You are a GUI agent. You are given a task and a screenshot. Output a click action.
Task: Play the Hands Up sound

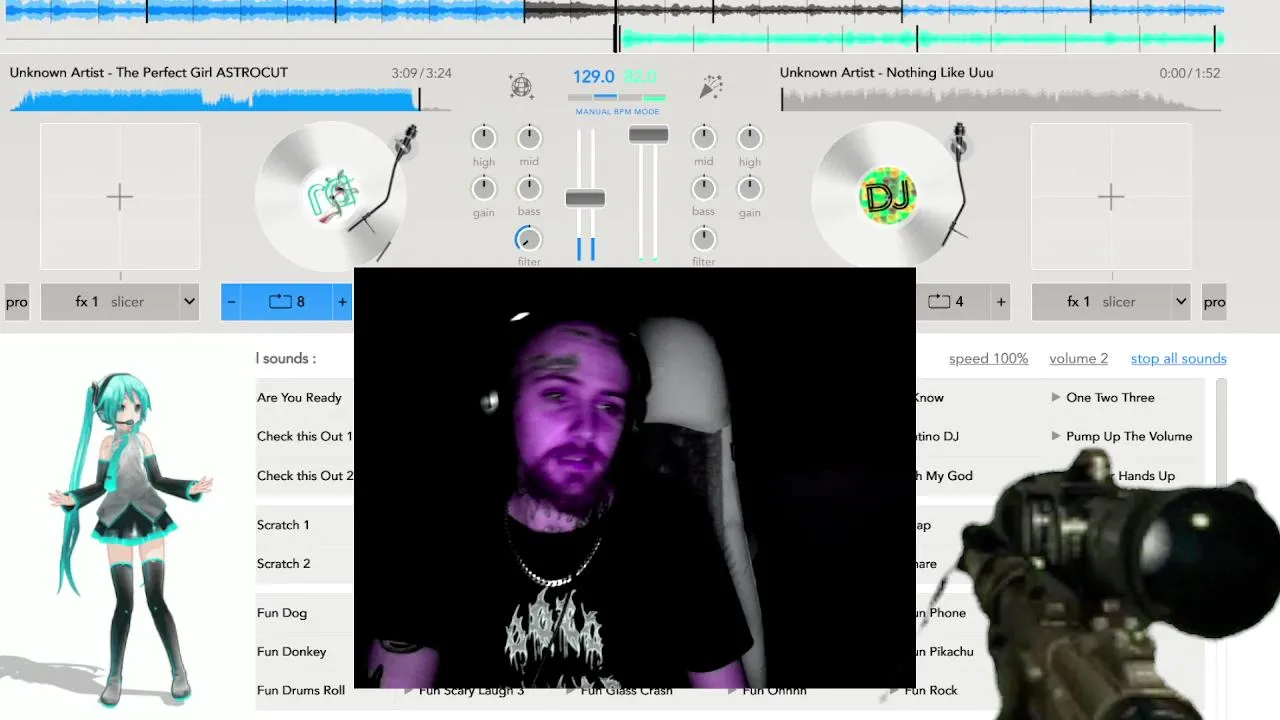click(1146, 476)
